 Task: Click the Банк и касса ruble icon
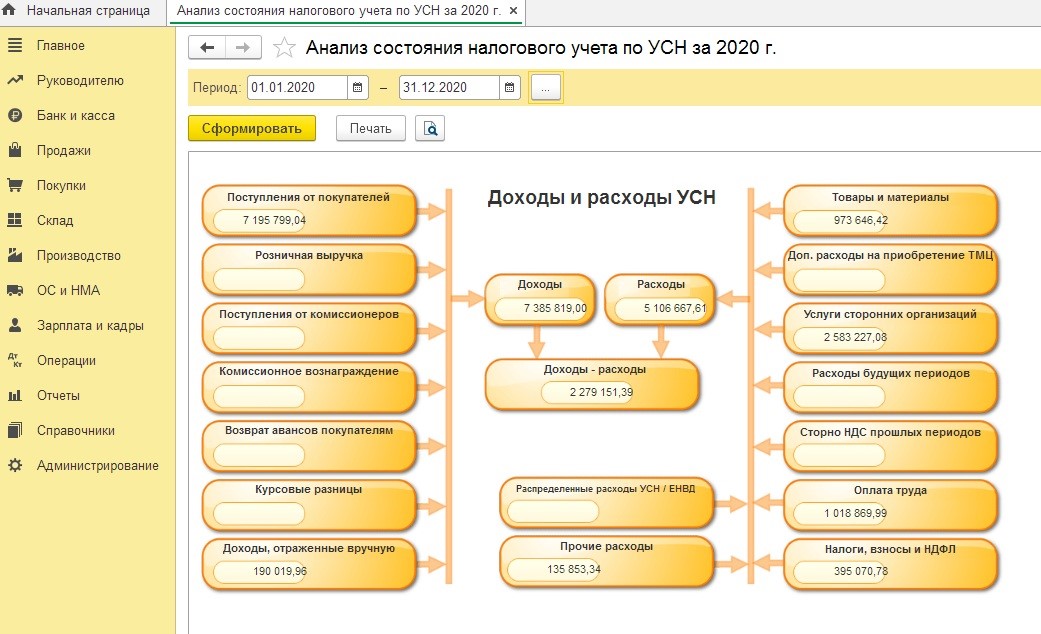pyautogui.click(x=15, y=116)
